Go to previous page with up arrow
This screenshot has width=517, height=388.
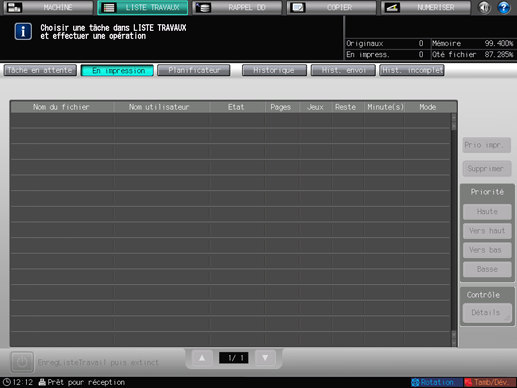coord(202,358)
